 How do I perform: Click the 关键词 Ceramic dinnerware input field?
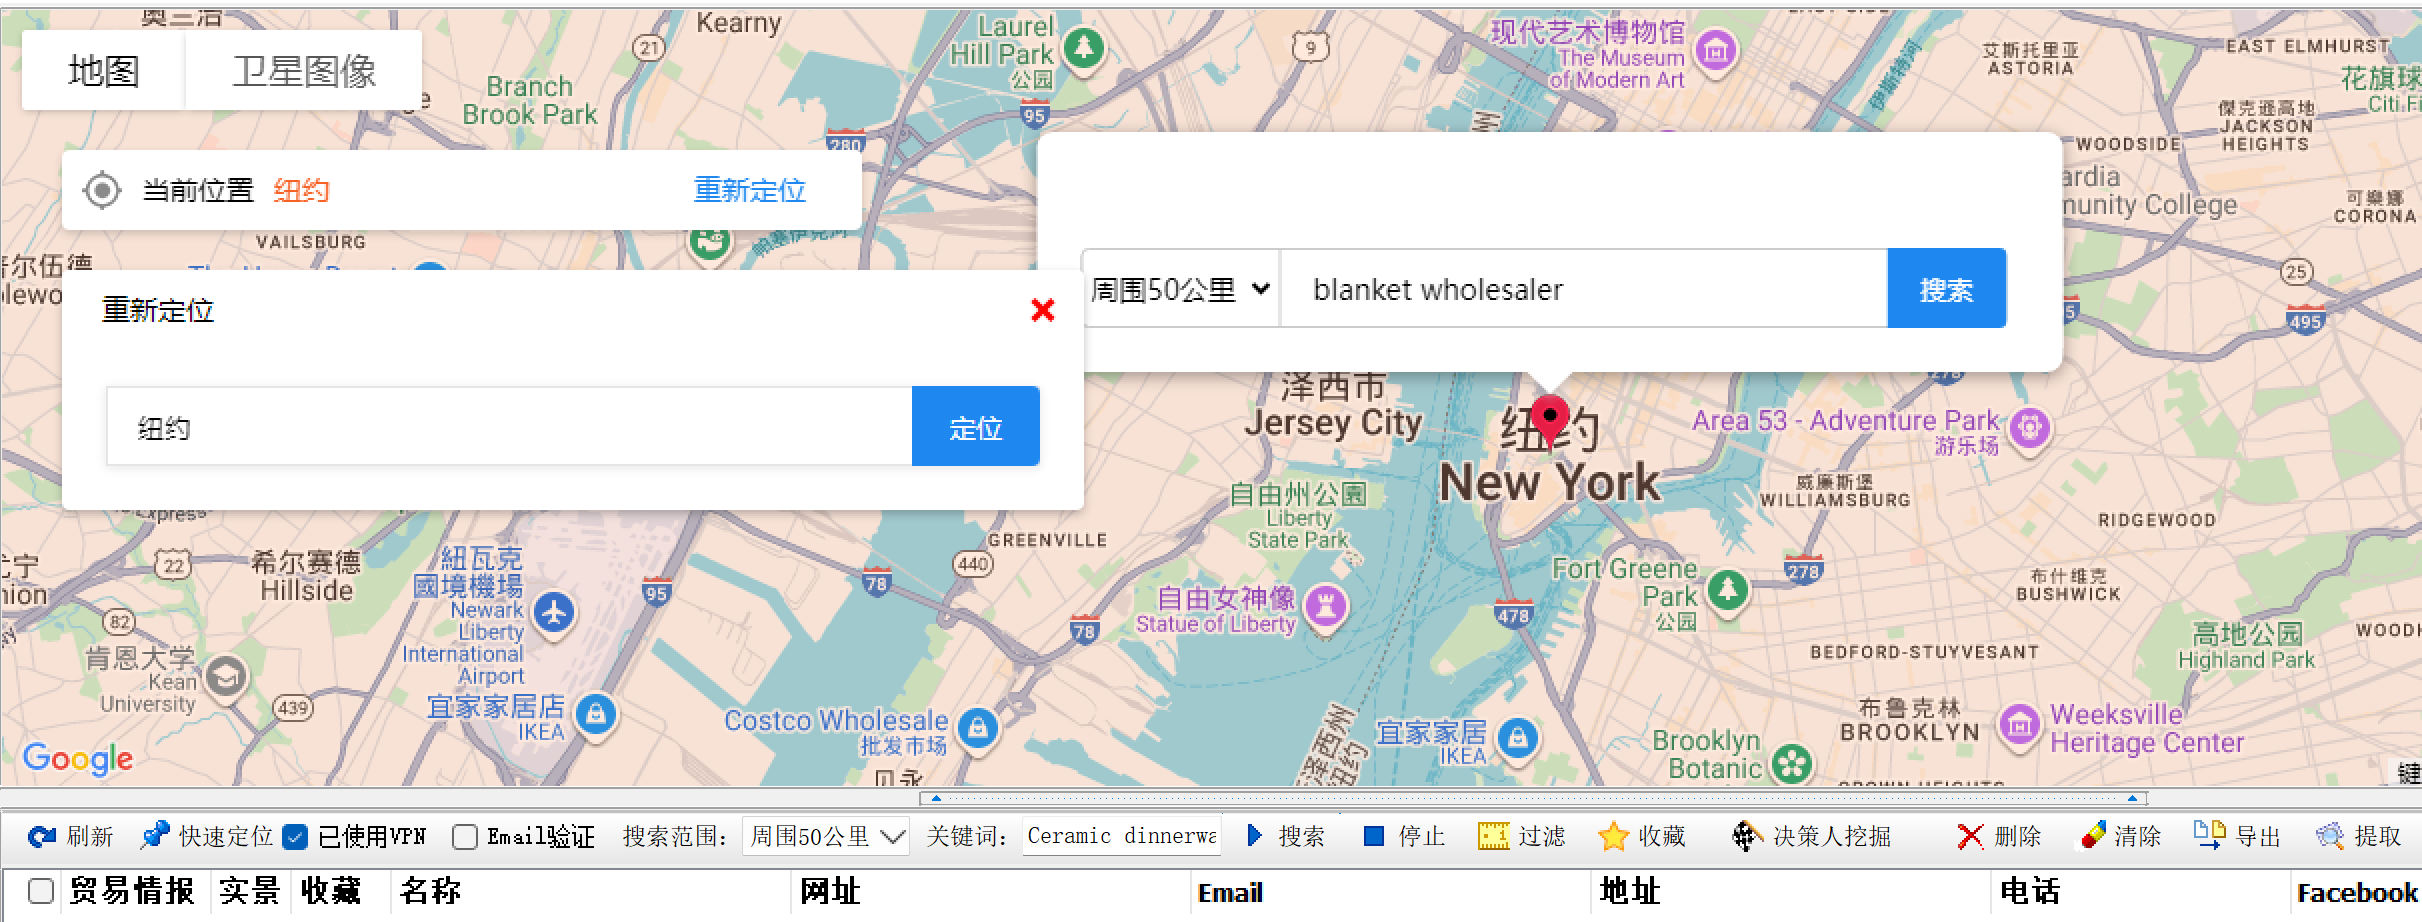[x=1122, y=836]
